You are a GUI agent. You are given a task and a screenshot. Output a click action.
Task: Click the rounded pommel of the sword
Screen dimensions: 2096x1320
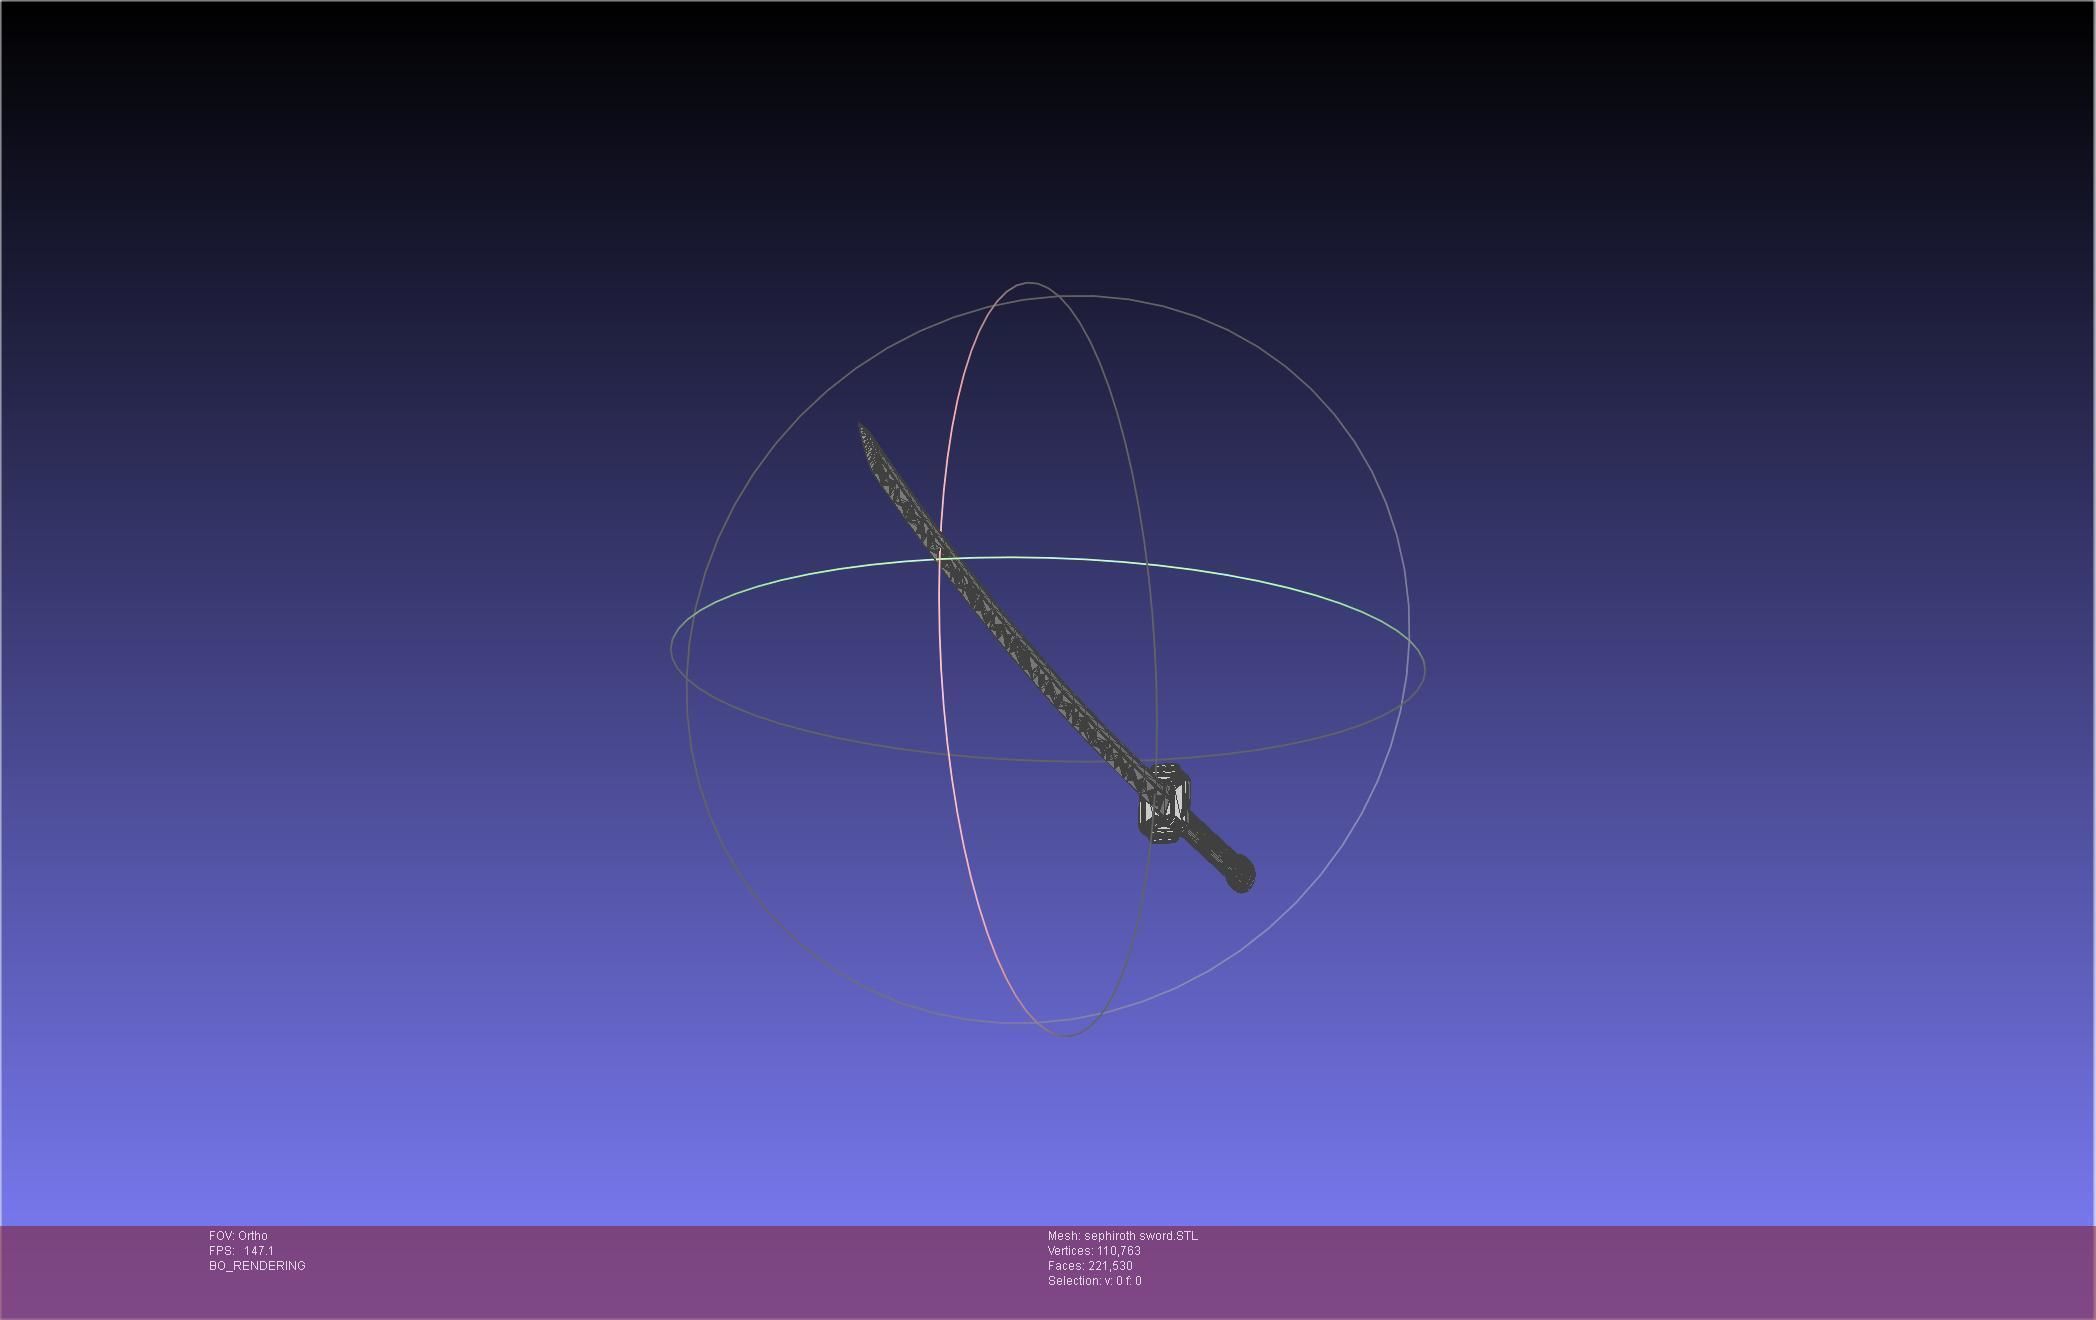coord(1240,874)
